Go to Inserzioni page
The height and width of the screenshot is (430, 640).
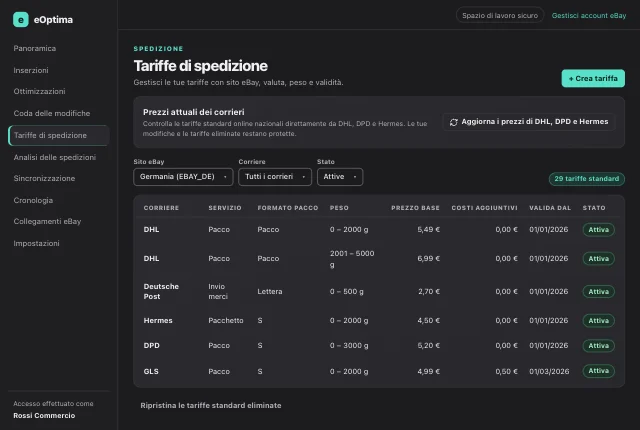(x=31, y=70)
